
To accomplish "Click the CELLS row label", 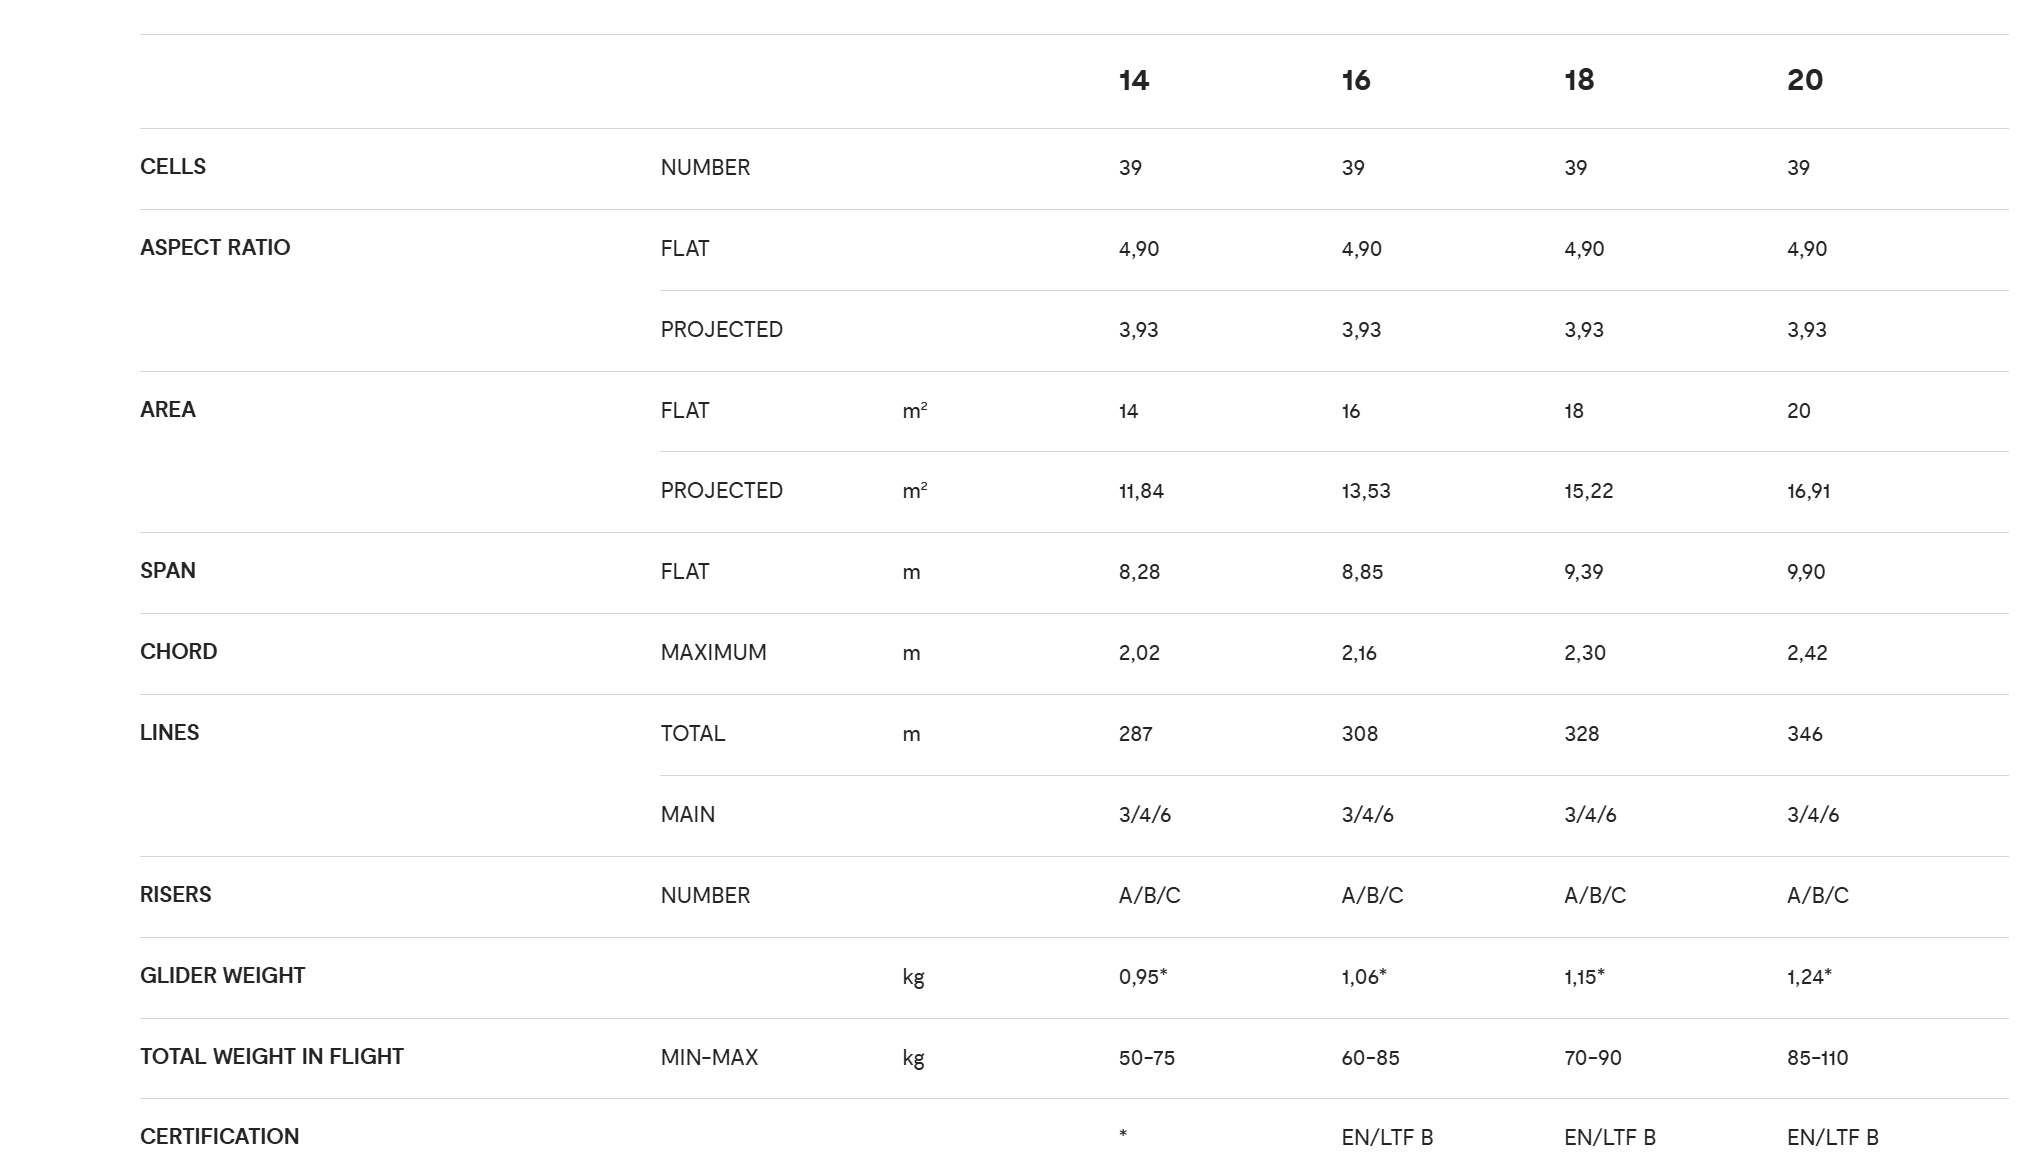I will pyautogui.click(x=173, y=167).
